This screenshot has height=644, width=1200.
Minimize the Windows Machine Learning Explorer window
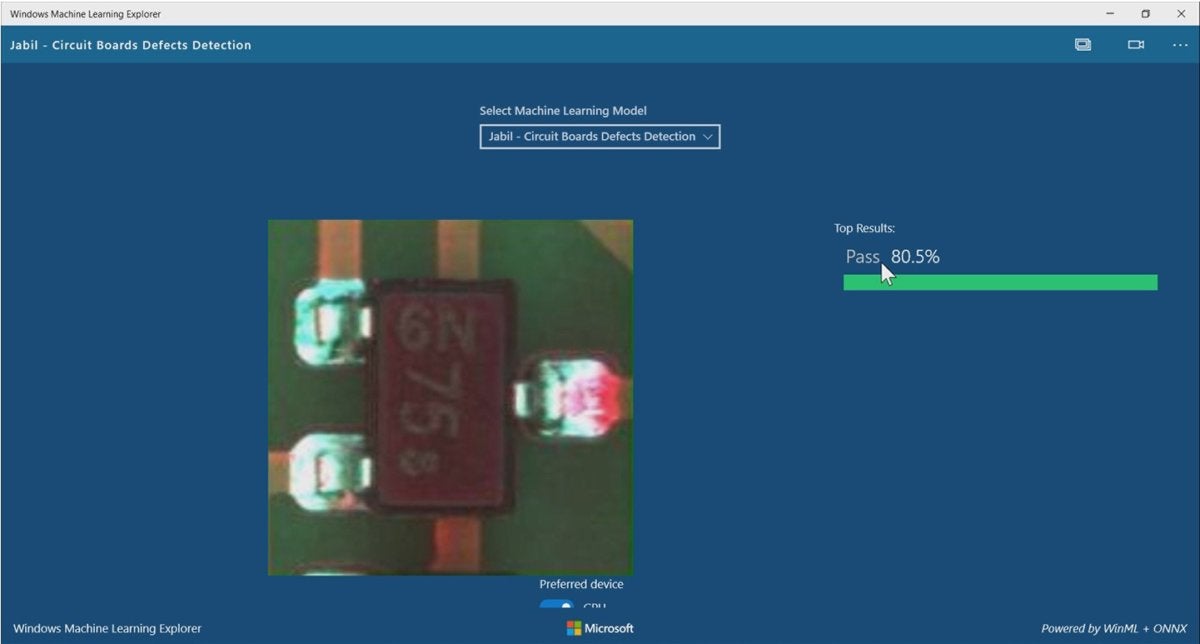(x=1111, y=14)
